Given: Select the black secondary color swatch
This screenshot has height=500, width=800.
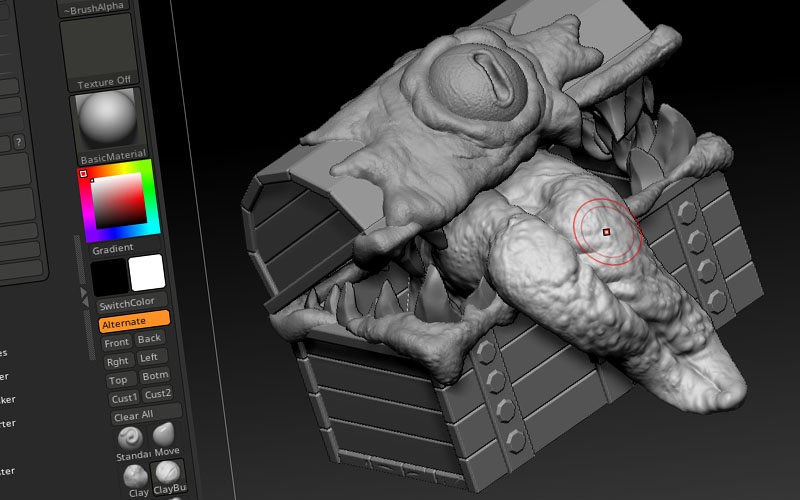Looking at the screenshot, I should coord(109,276).
